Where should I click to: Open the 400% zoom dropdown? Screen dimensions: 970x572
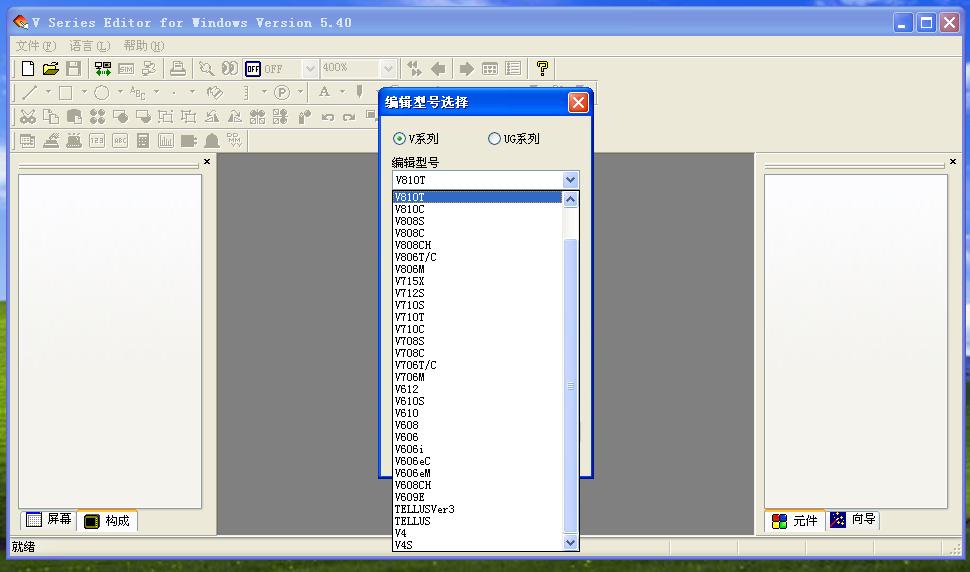tap(388, 69)
